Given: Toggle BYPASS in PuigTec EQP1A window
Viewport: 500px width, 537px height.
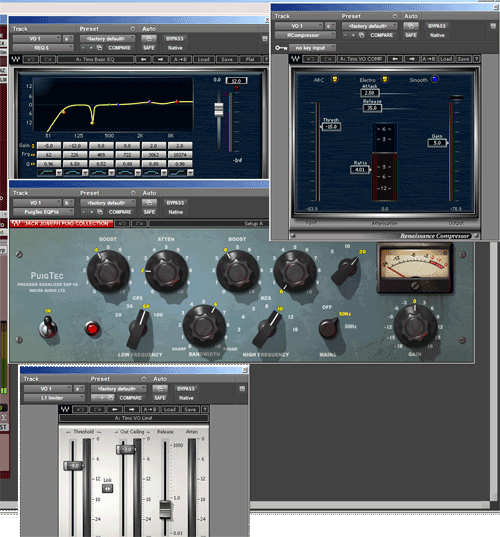Looking at the screenshot, I should coord(175,203).
